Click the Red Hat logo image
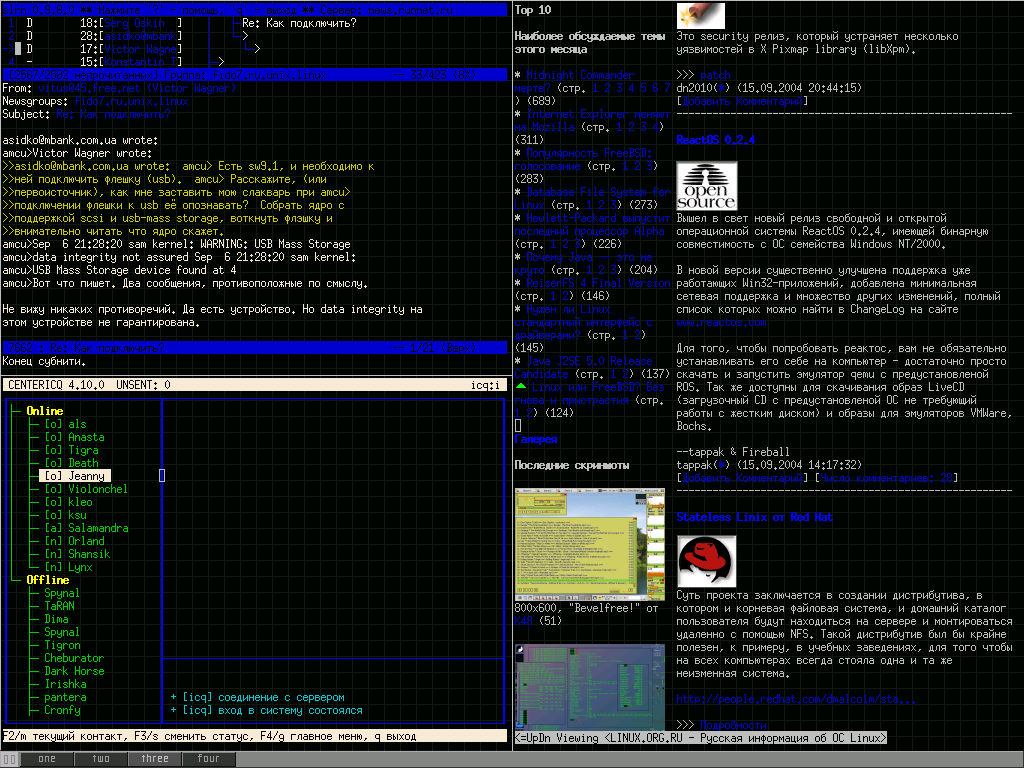 [x=707, y=562]
